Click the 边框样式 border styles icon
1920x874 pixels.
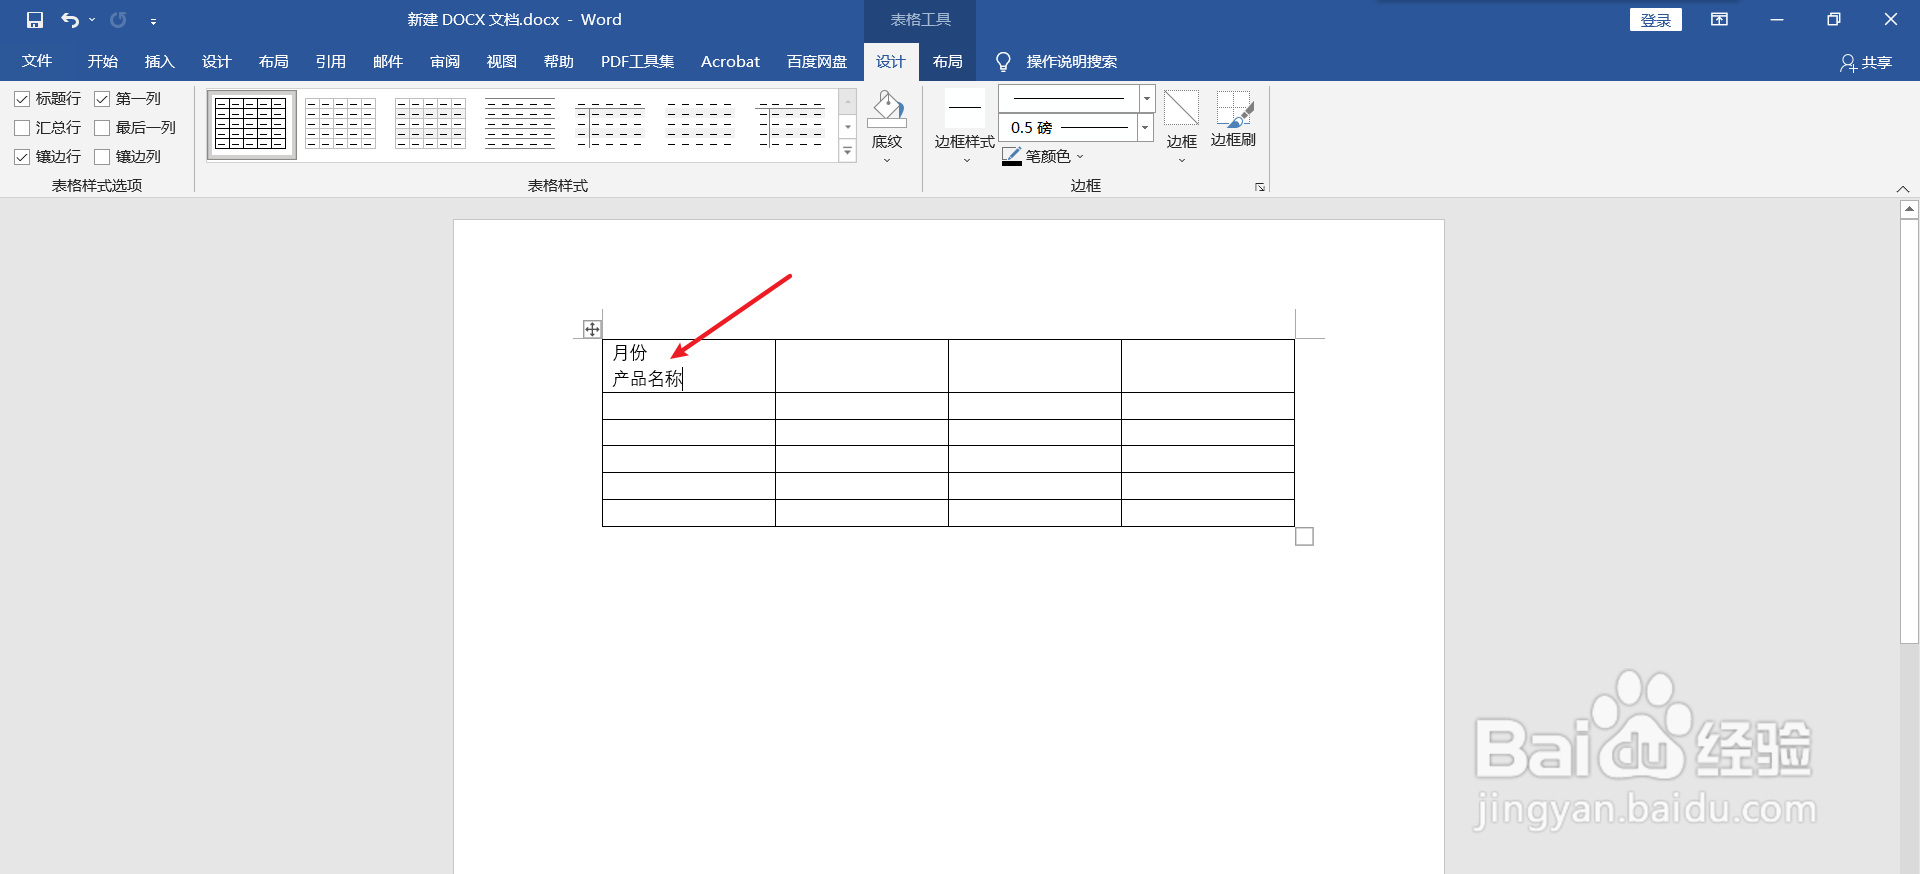965,107
